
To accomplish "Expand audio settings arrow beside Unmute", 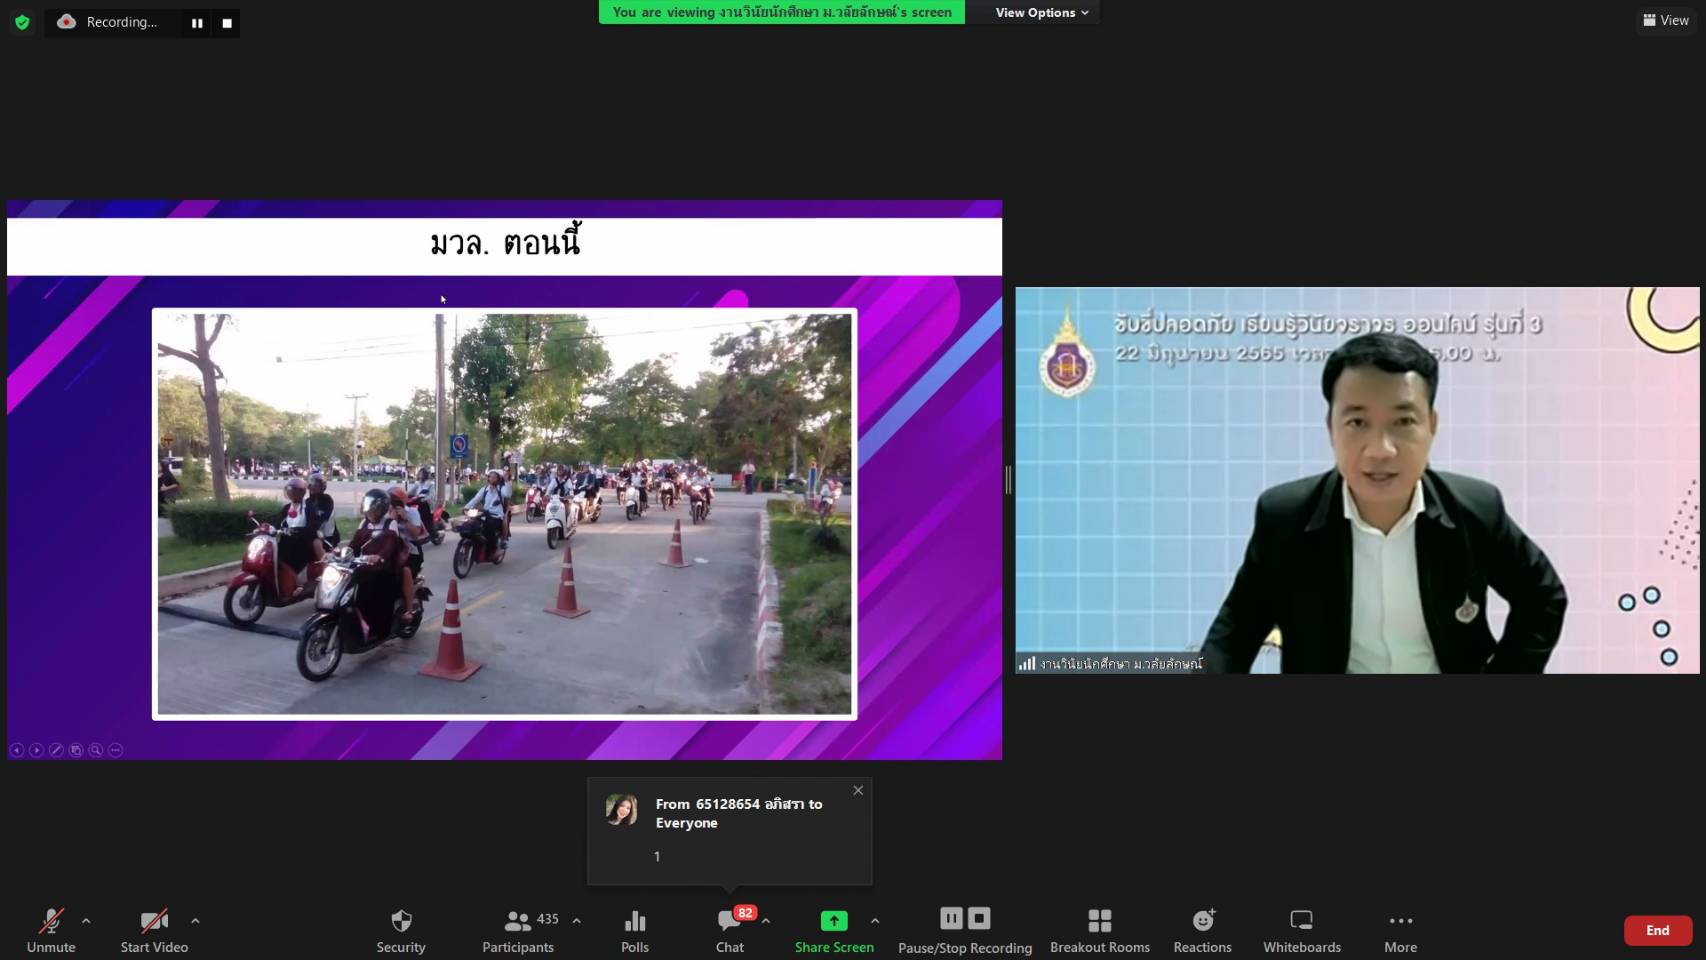I will tap(86, 921).
